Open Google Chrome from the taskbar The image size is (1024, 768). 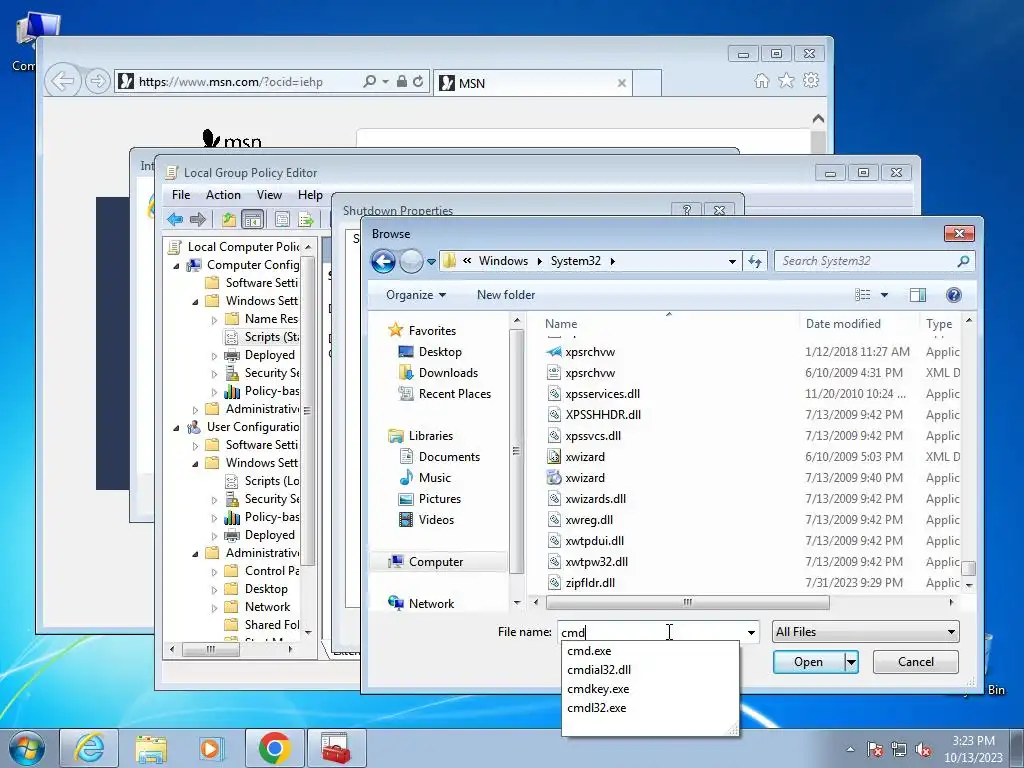[x=274, y=748]
